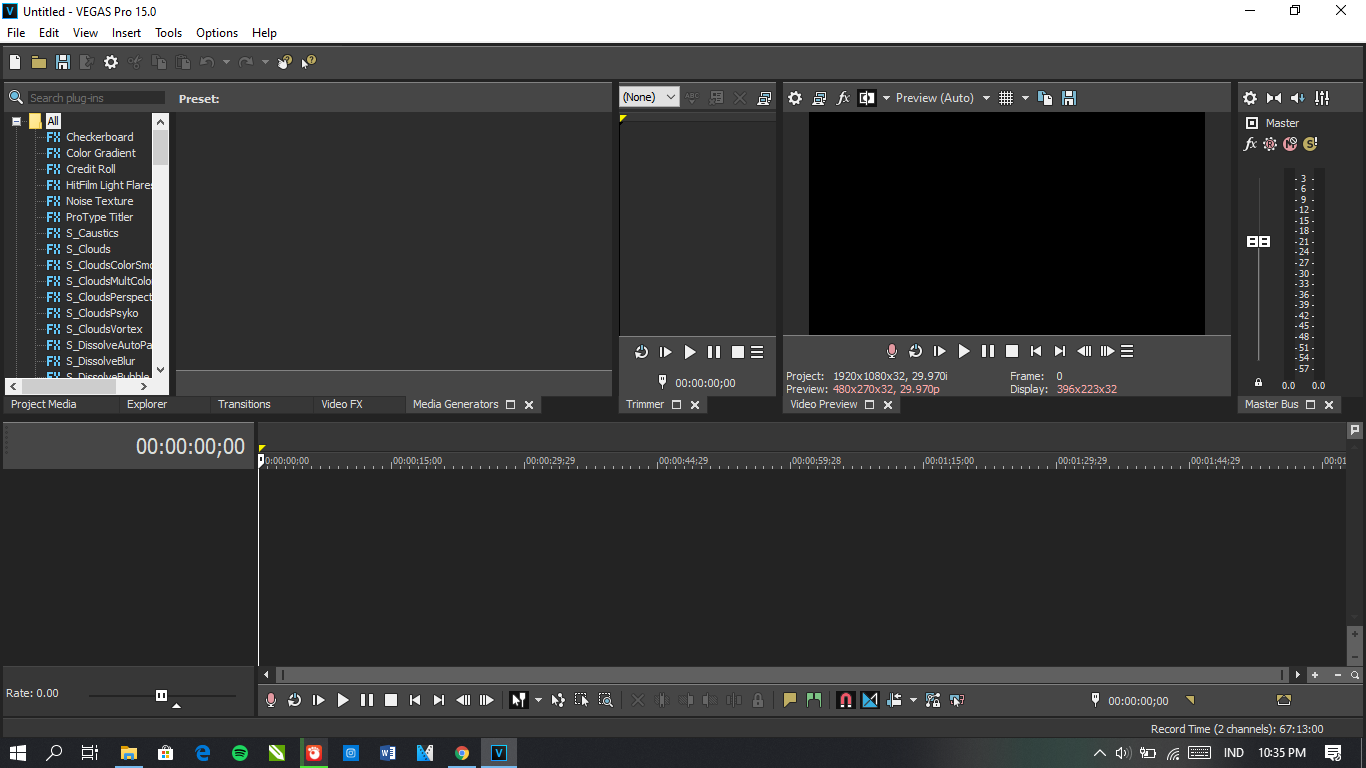Open Video Preview properties gear icon

pyautogui.click(x=795, y=98)
